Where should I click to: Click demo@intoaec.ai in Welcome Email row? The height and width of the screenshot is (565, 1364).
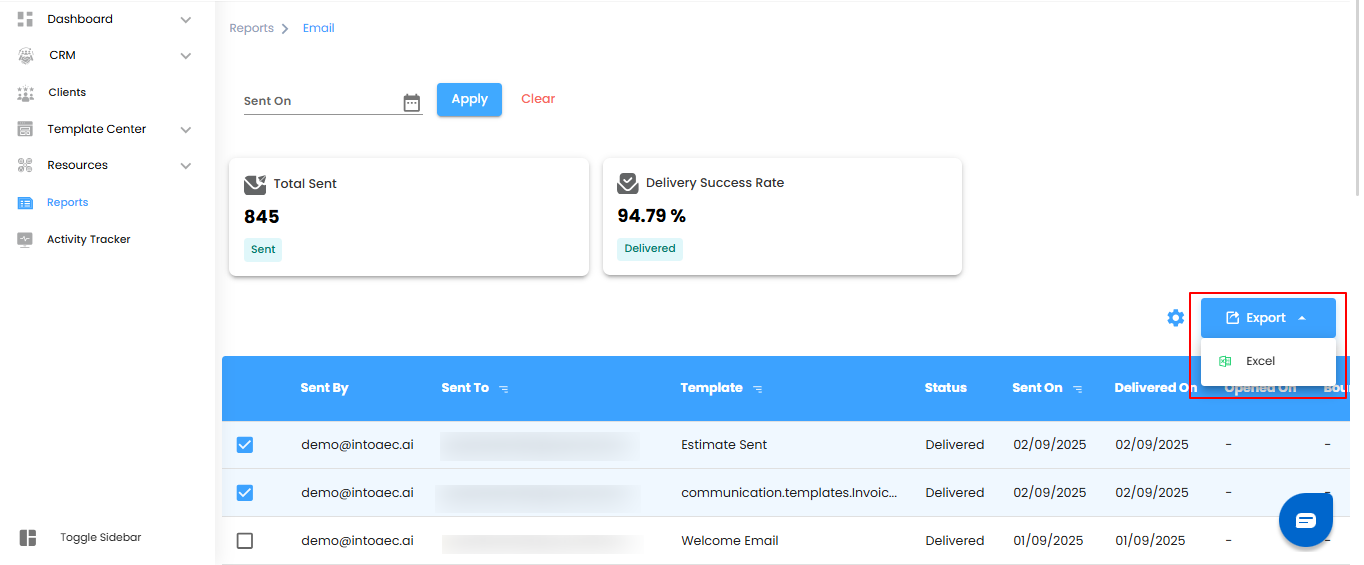tap(357, 541)
